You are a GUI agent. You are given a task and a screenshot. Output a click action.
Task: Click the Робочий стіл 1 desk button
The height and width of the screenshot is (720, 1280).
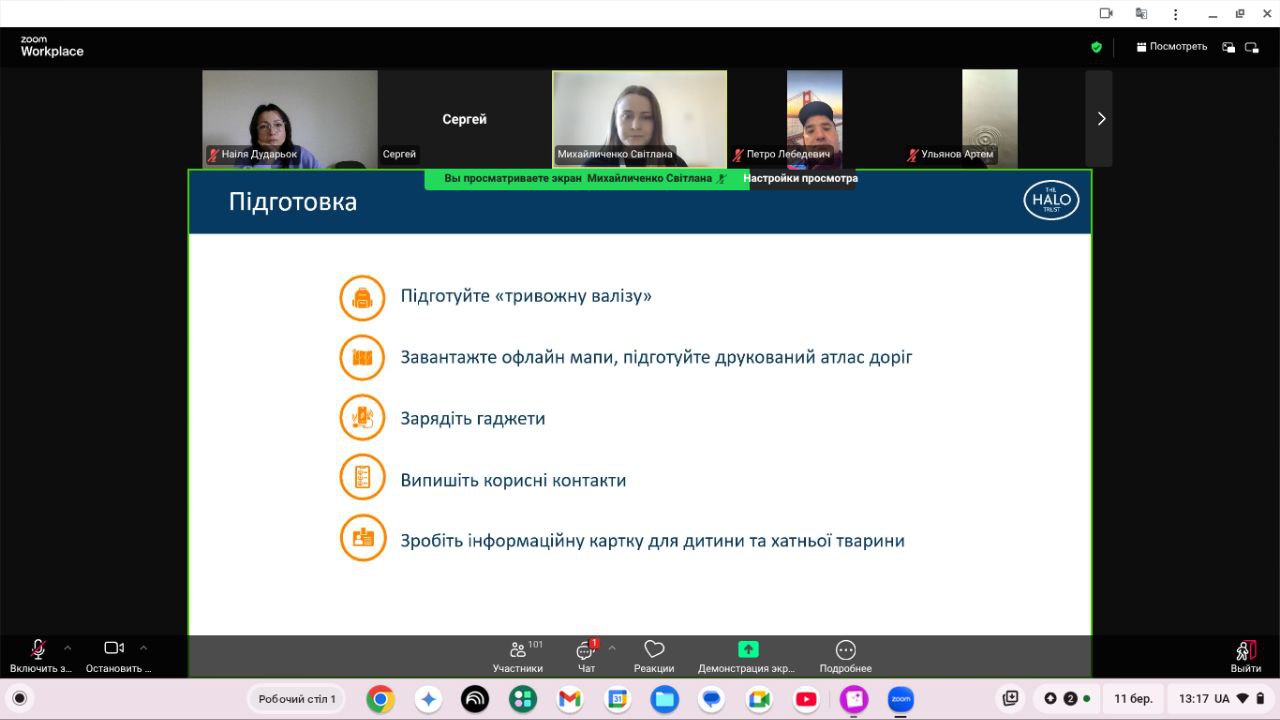click(297, 699)
